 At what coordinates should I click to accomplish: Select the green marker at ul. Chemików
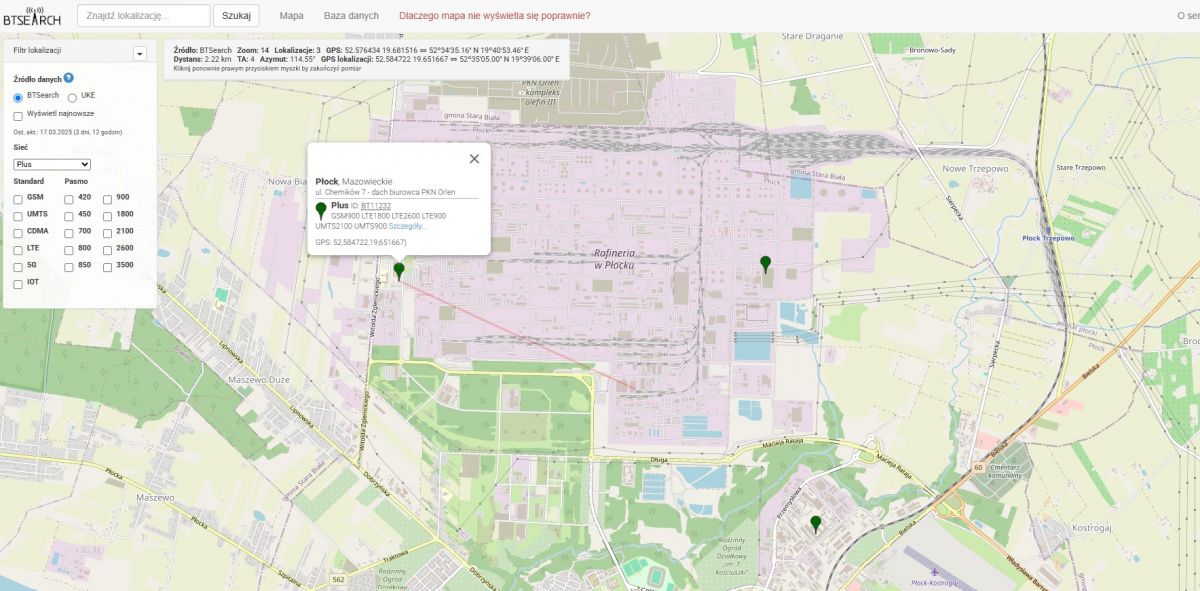[x=399, y=270]
